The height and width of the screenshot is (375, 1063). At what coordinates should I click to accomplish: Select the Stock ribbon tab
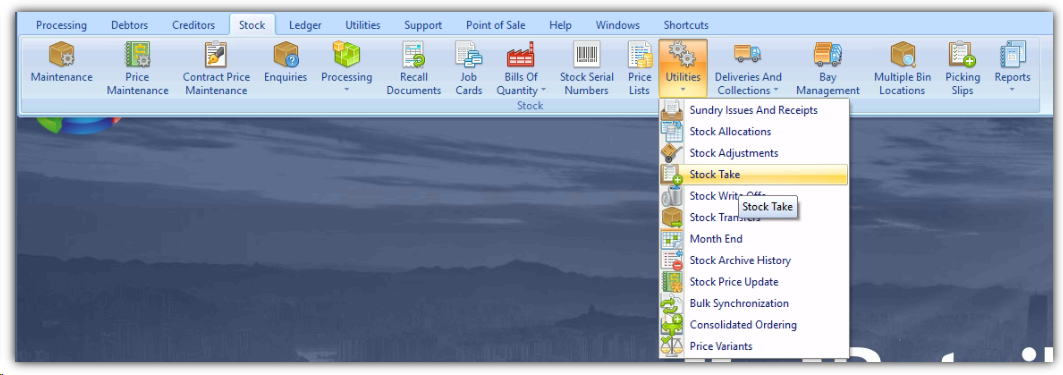252,25
